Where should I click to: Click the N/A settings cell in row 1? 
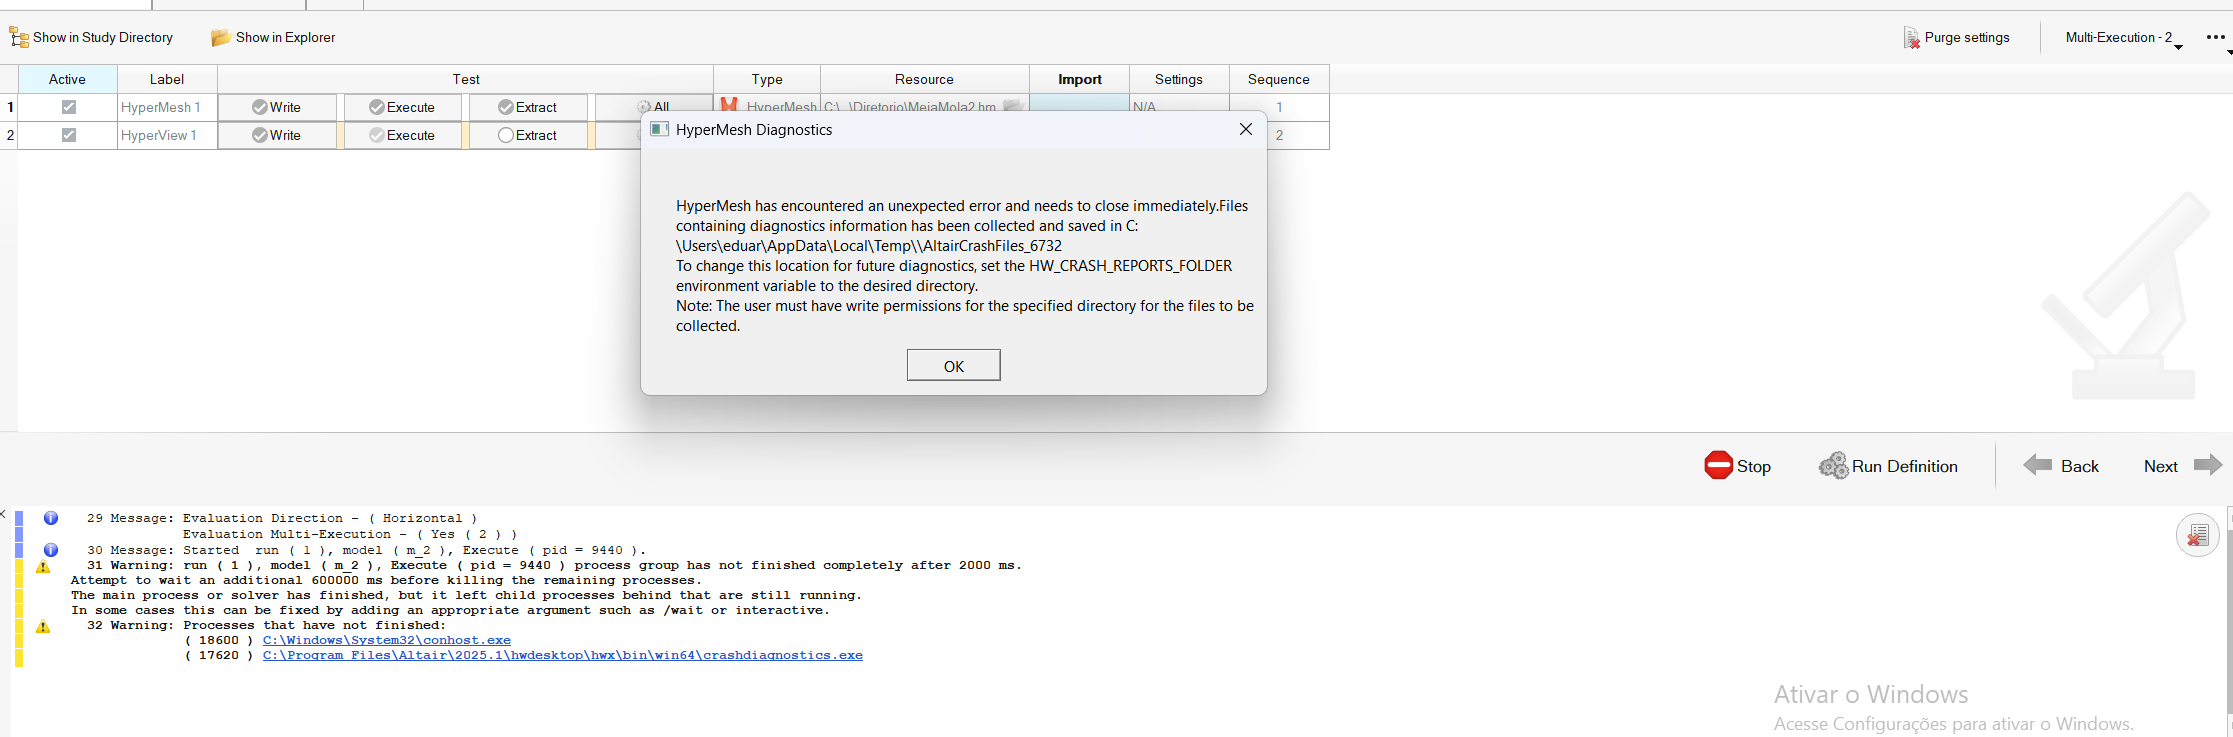pos(1179,102)
